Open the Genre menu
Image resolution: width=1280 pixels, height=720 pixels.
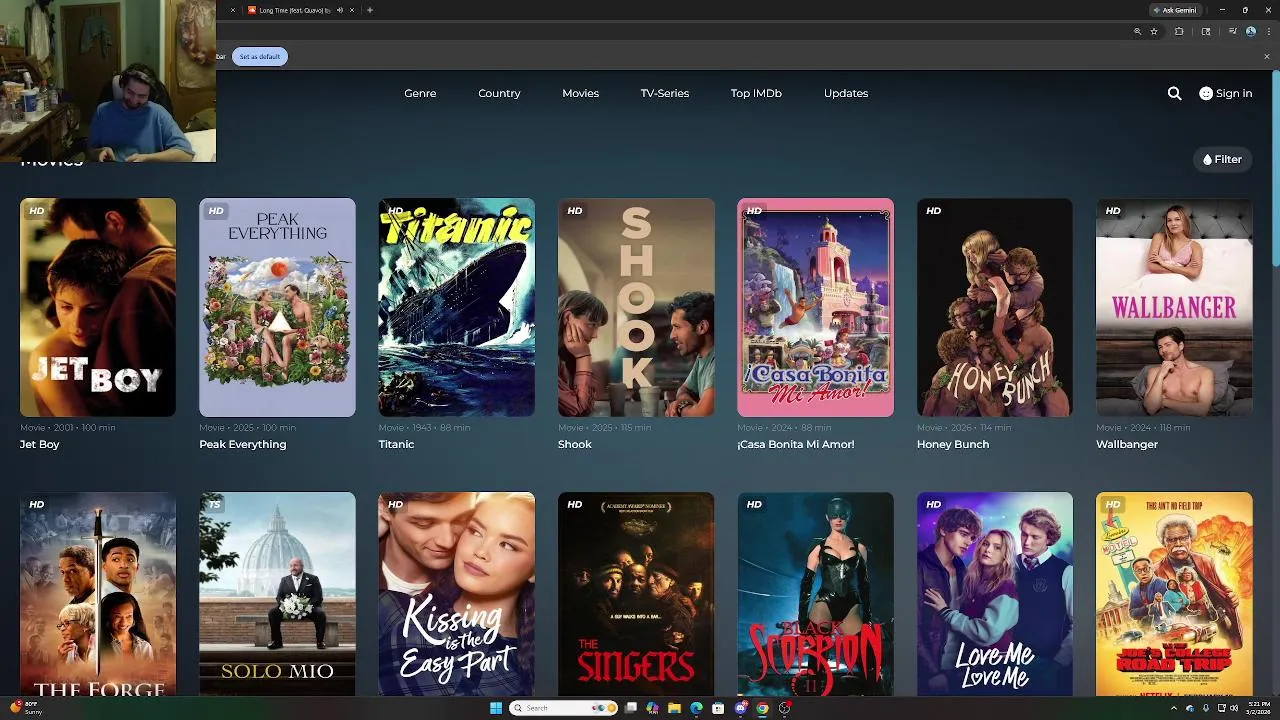420,93
